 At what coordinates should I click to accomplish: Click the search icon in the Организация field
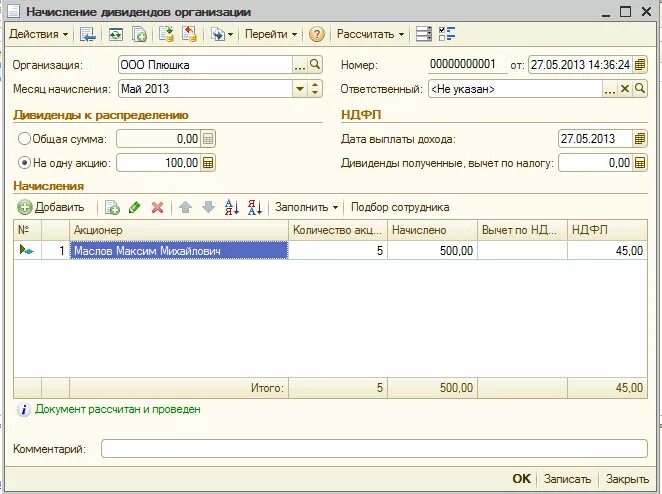pyautogui.click(x=315, y=65)
